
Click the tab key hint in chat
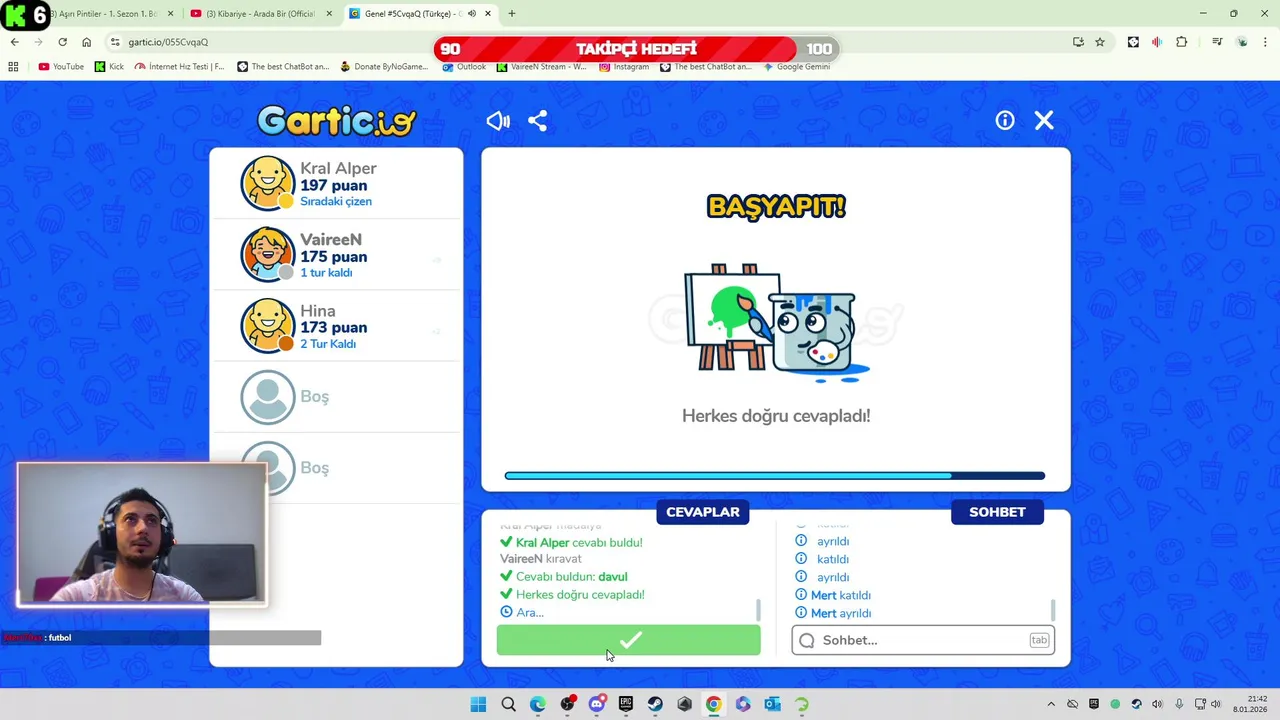click(1039, 640)
